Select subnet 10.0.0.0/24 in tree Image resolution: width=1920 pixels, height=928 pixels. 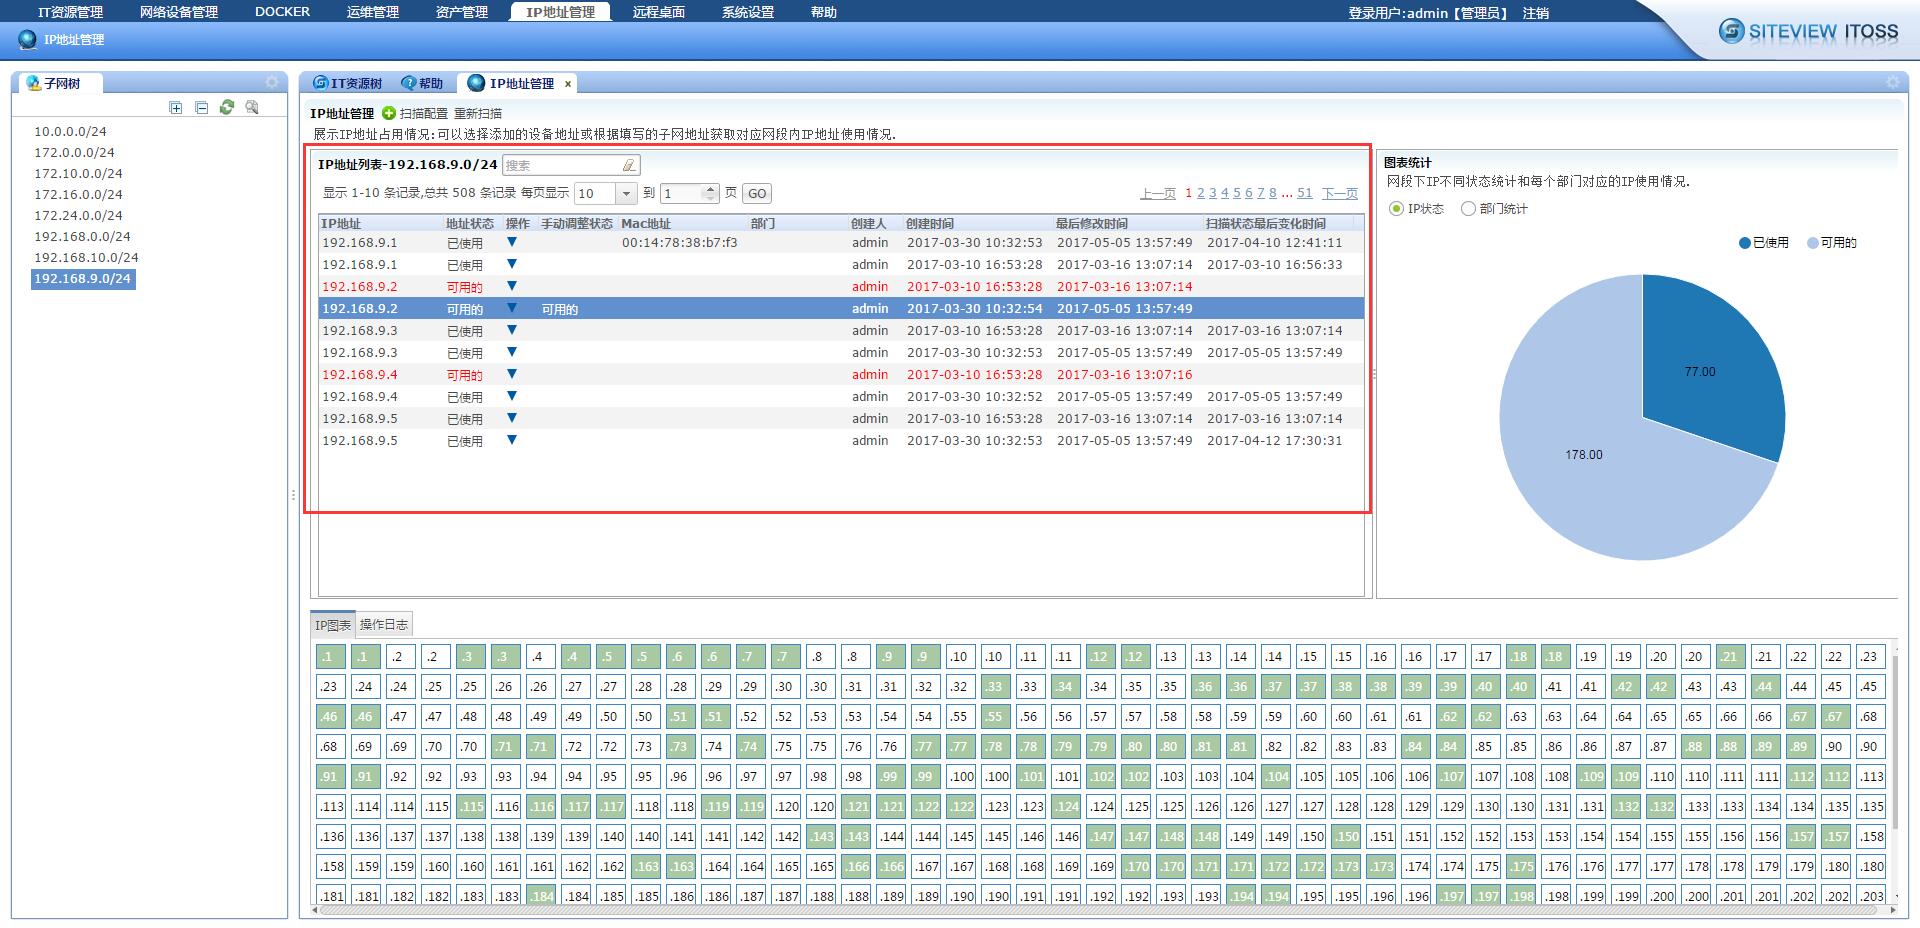click(x=70, y=131)
